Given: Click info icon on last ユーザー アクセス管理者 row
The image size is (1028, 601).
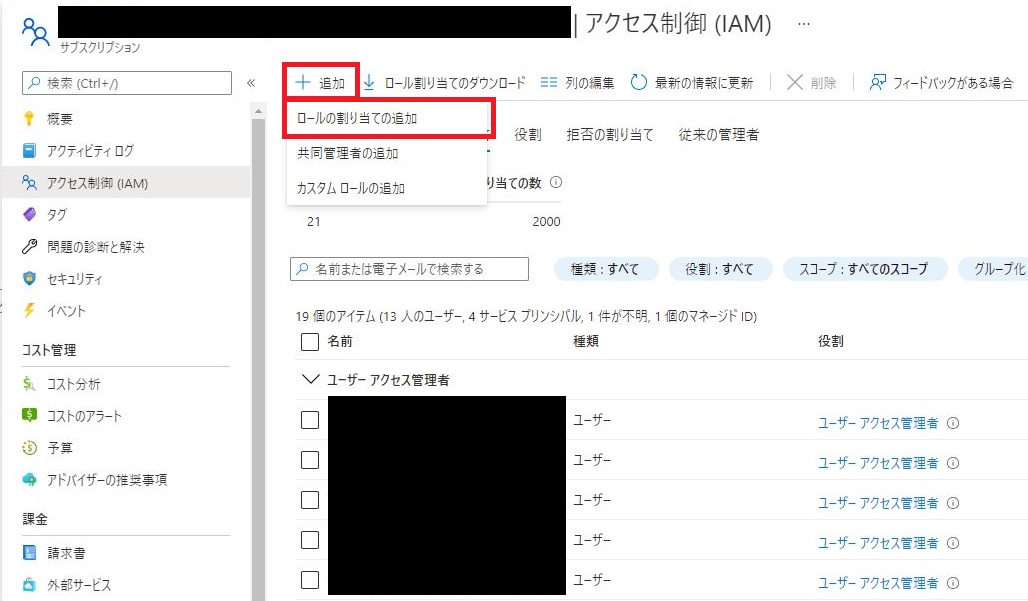Looking at the screenshot, I should 953,583.
